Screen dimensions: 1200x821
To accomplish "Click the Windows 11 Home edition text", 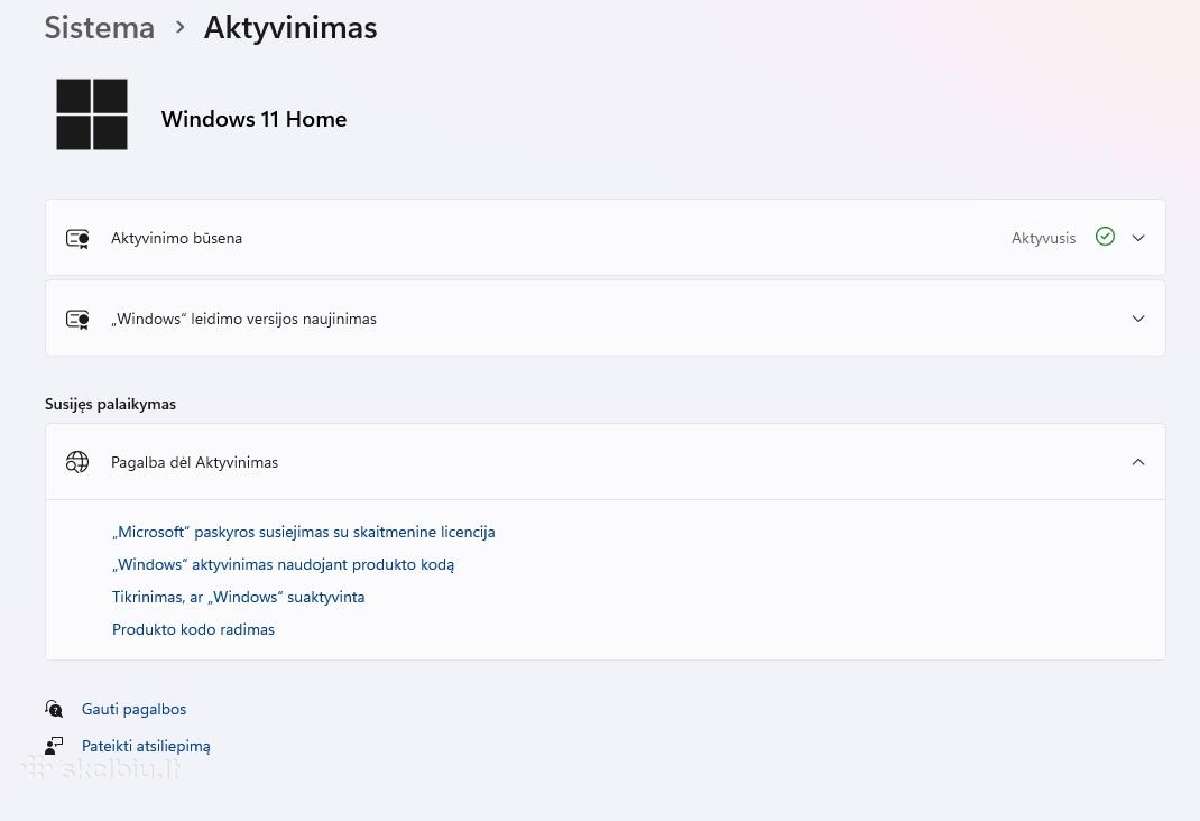I will (254, 119).
